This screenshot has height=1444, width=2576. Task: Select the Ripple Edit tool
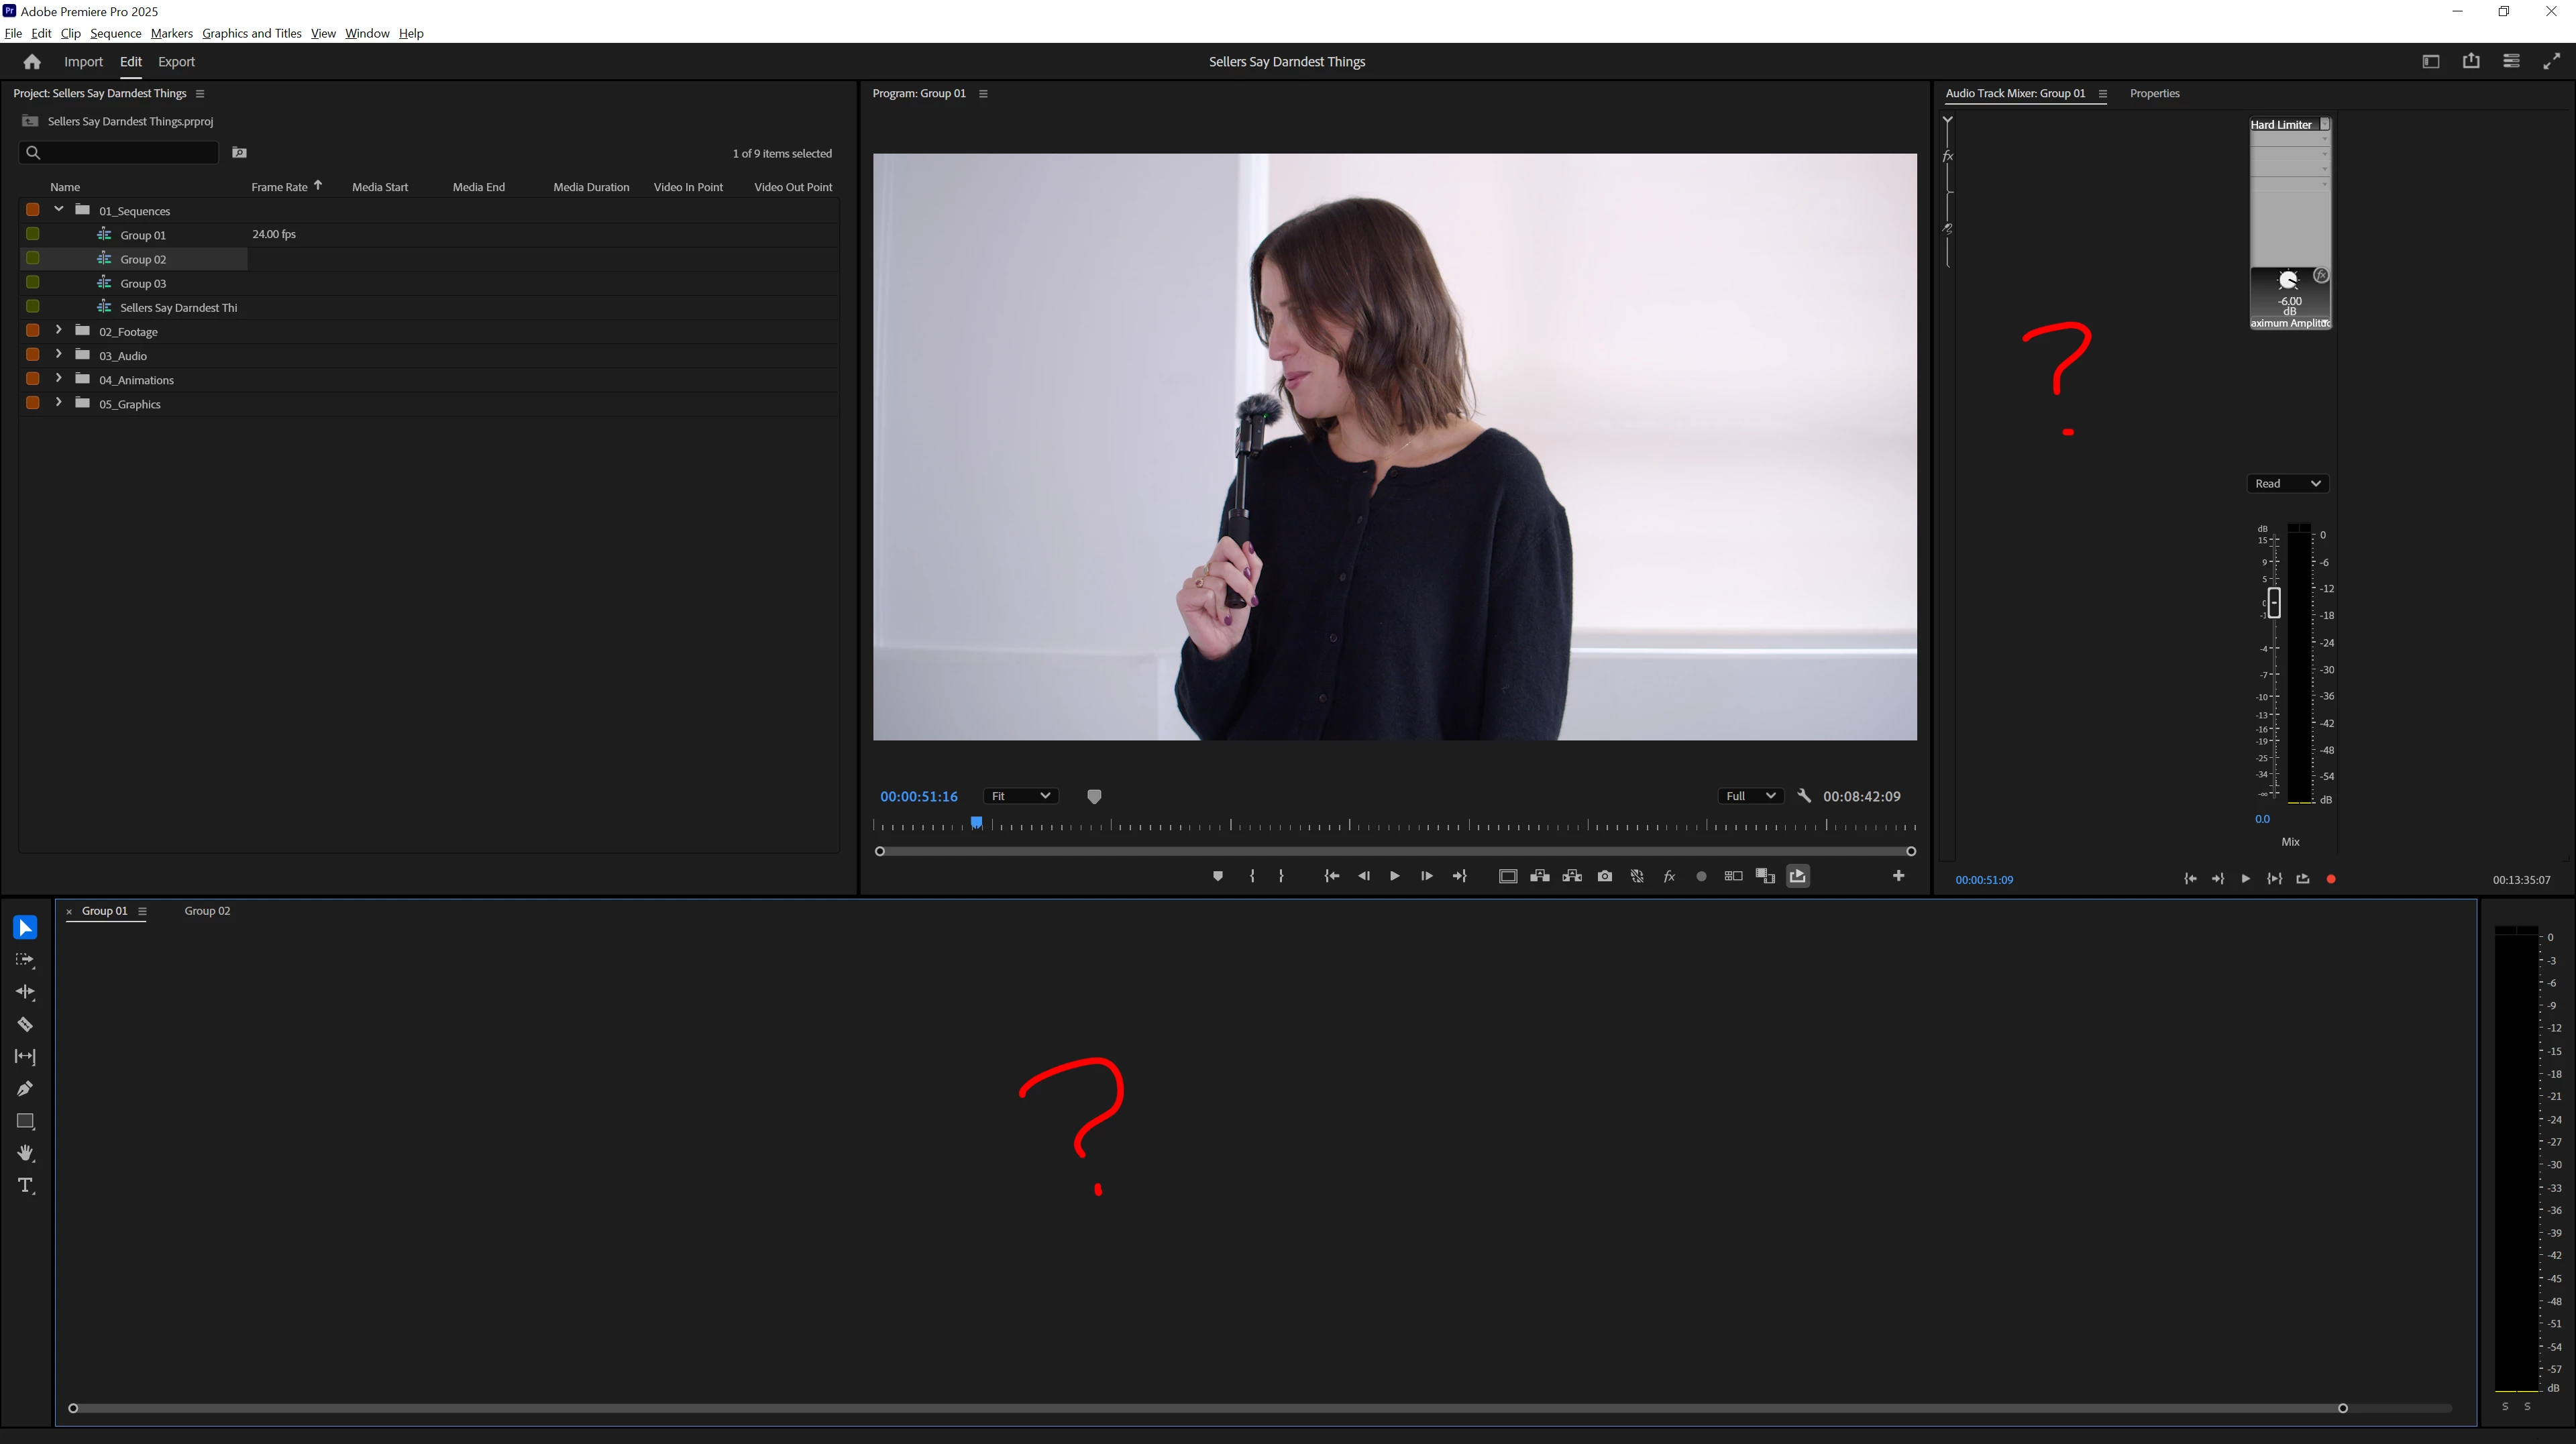25,992
